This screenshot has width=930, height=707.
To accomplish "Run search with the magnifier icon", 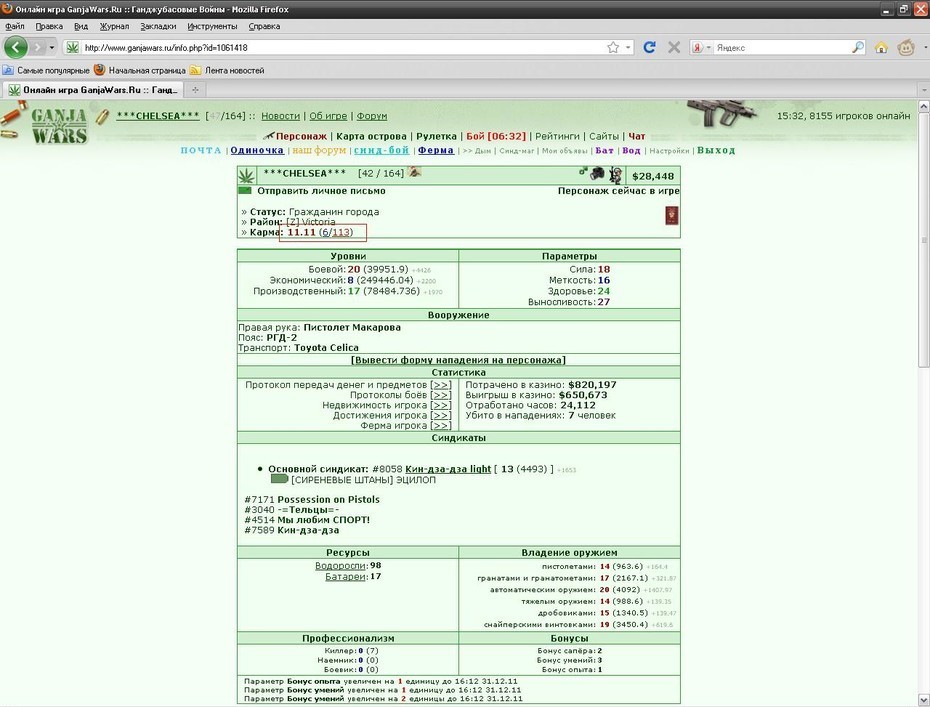I will tap(858, 47).
